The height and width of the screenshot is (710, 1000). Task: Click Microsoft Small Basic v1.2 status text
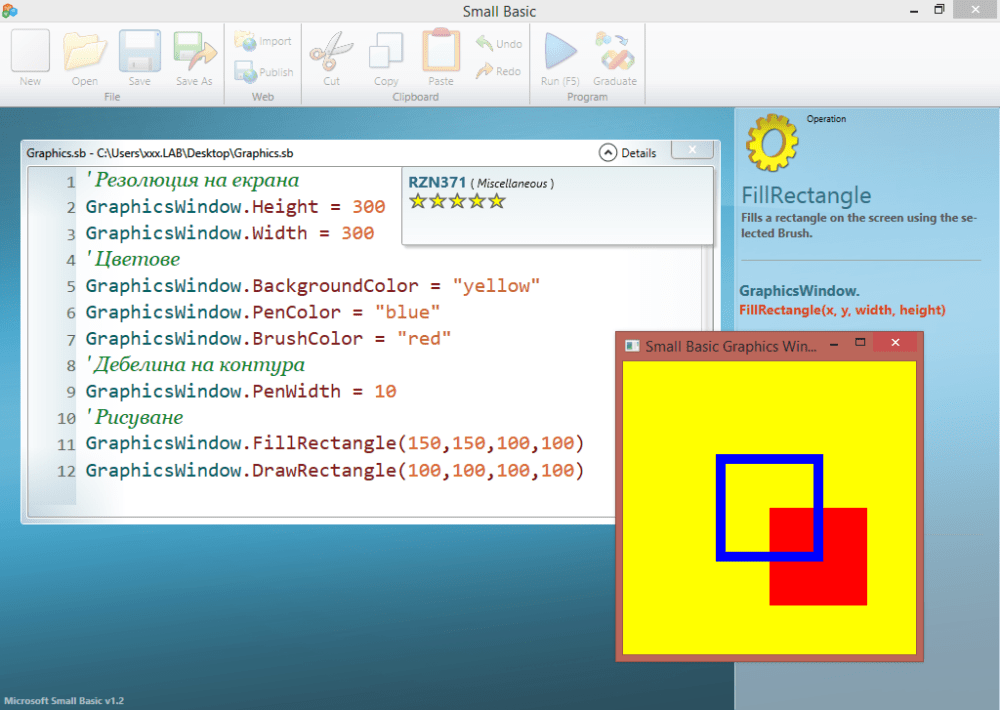(x=64, y=700)
